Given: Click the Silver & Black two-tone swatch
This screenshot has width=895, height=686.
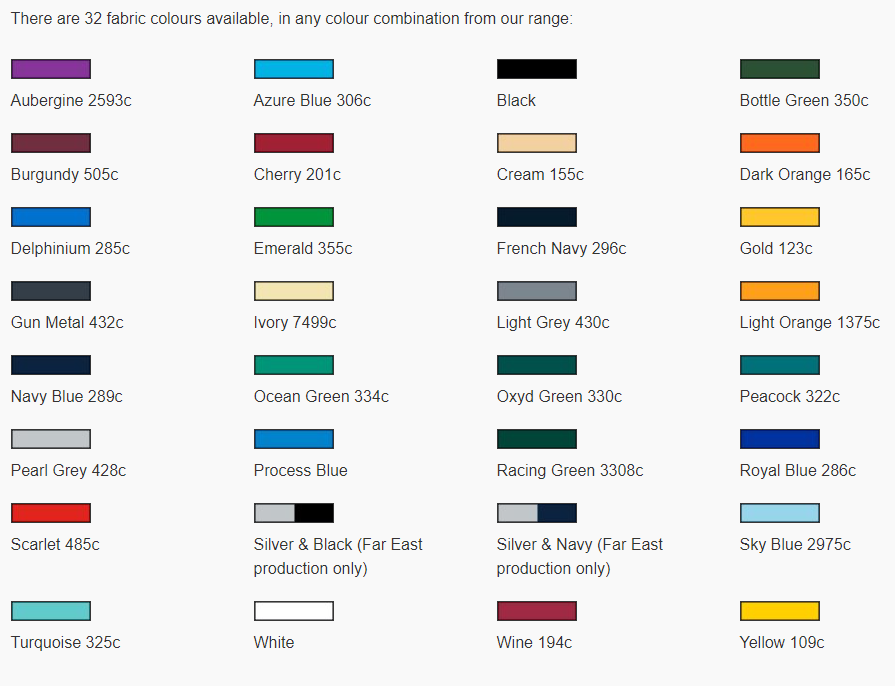Looking at the screenshot, I should [x=294, y=513].
